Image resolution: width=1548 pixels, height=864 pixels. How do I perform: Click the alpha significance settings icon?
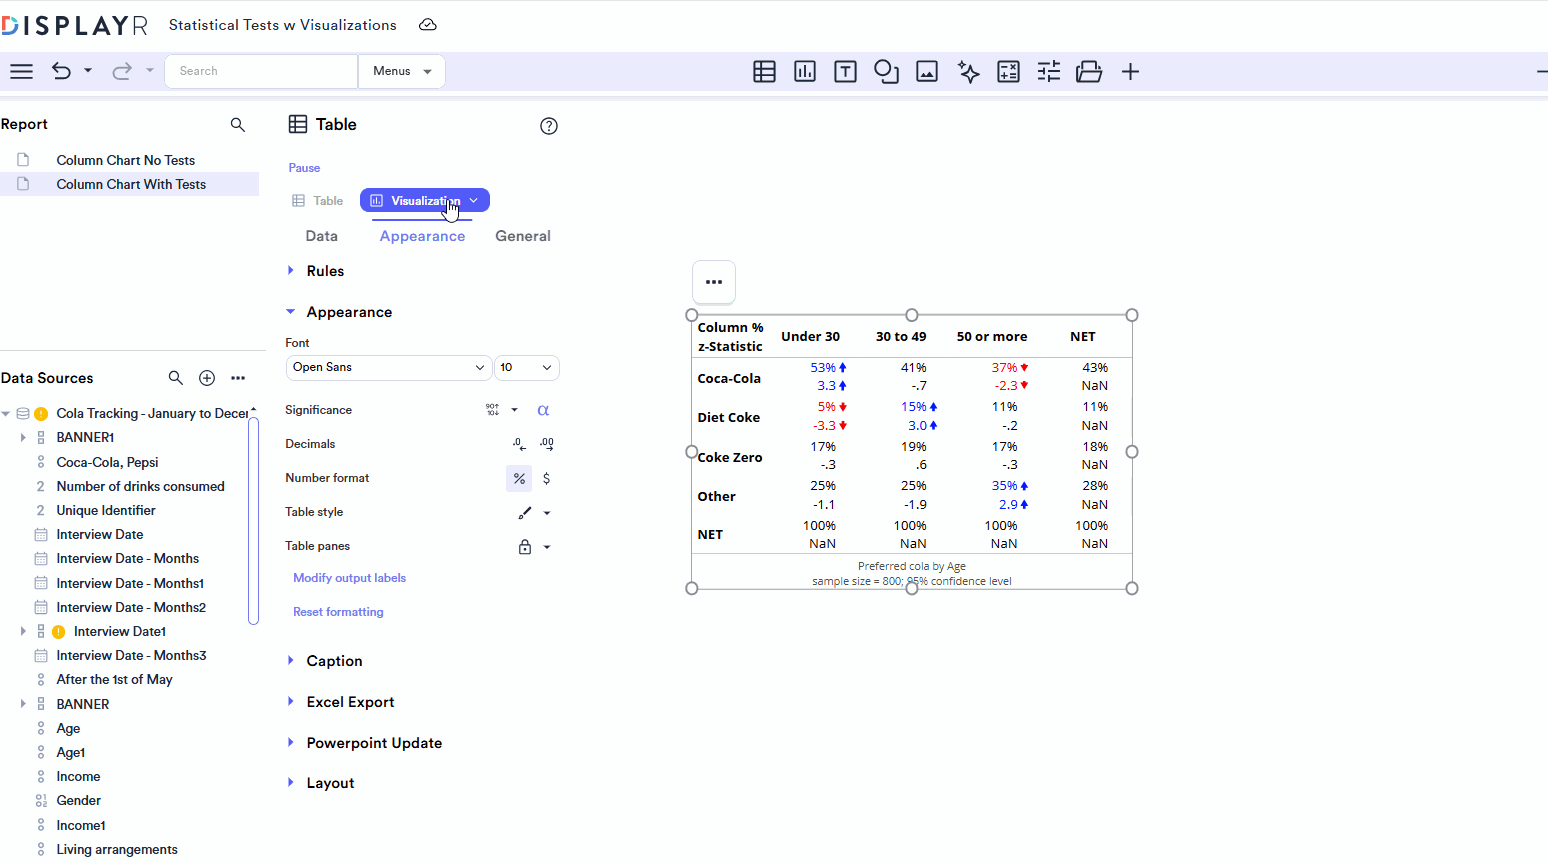click(544, 410)
